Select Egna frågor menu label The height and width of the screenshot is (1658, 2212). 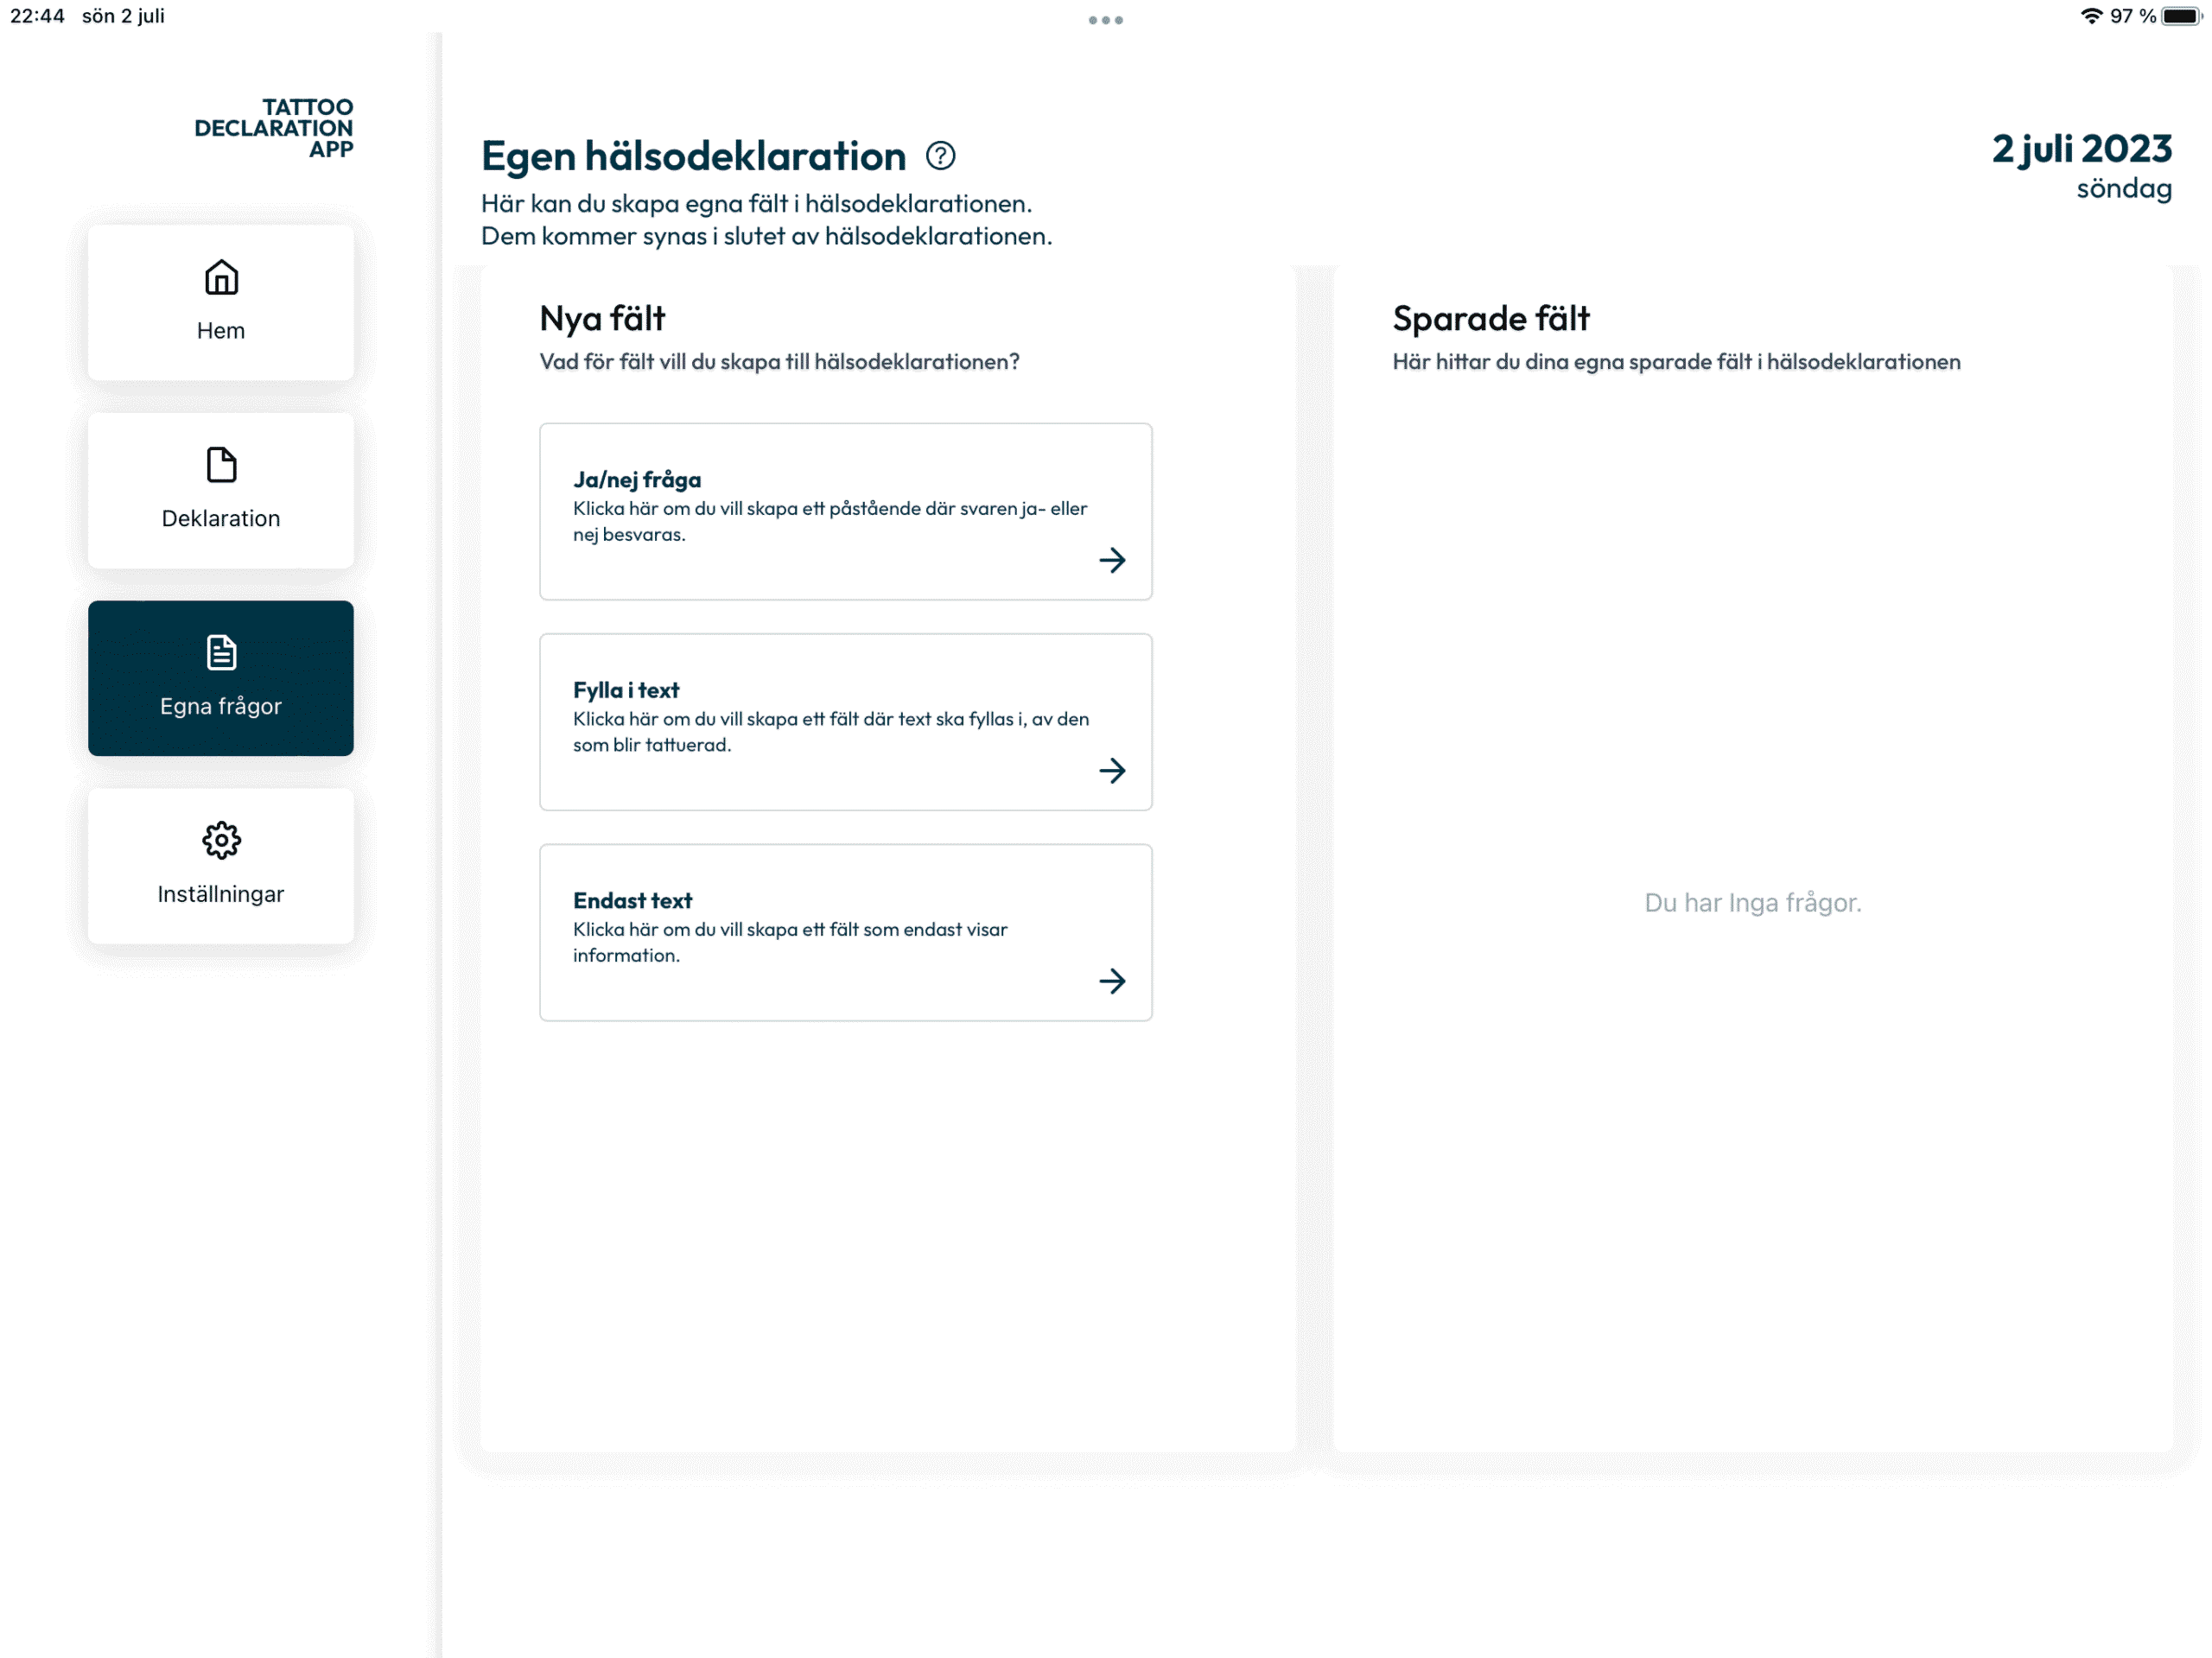click(221, 706)
